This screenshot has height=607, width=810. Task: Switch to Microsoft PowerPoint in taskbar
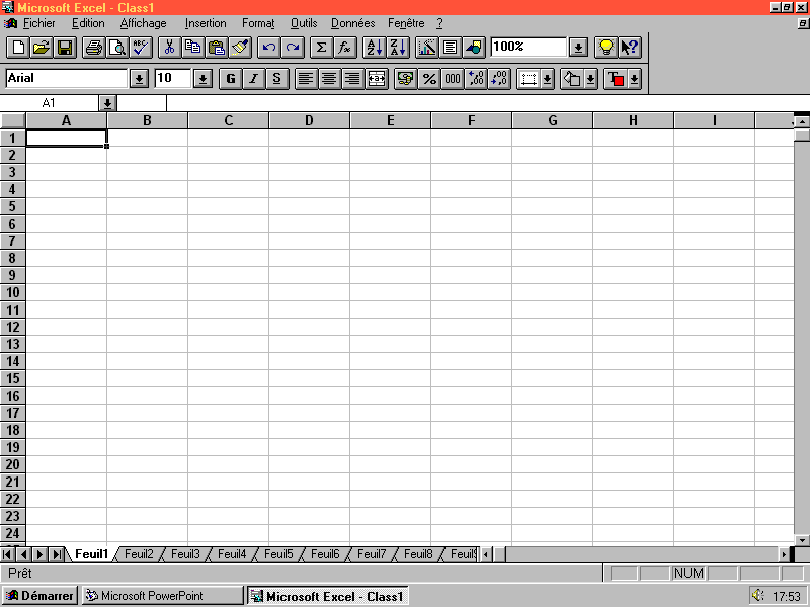[162, 596]
